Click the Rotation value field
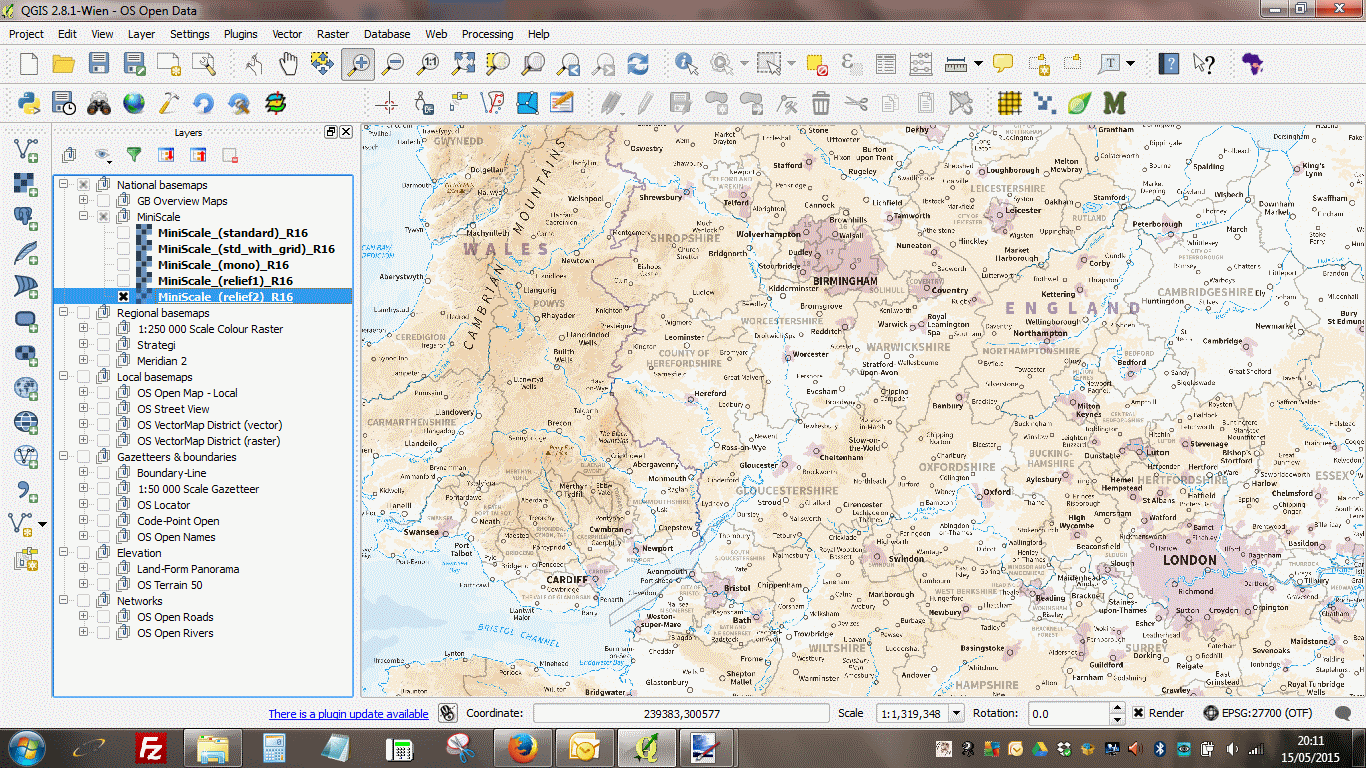The image size is (1366, 768). (1069, 713)
